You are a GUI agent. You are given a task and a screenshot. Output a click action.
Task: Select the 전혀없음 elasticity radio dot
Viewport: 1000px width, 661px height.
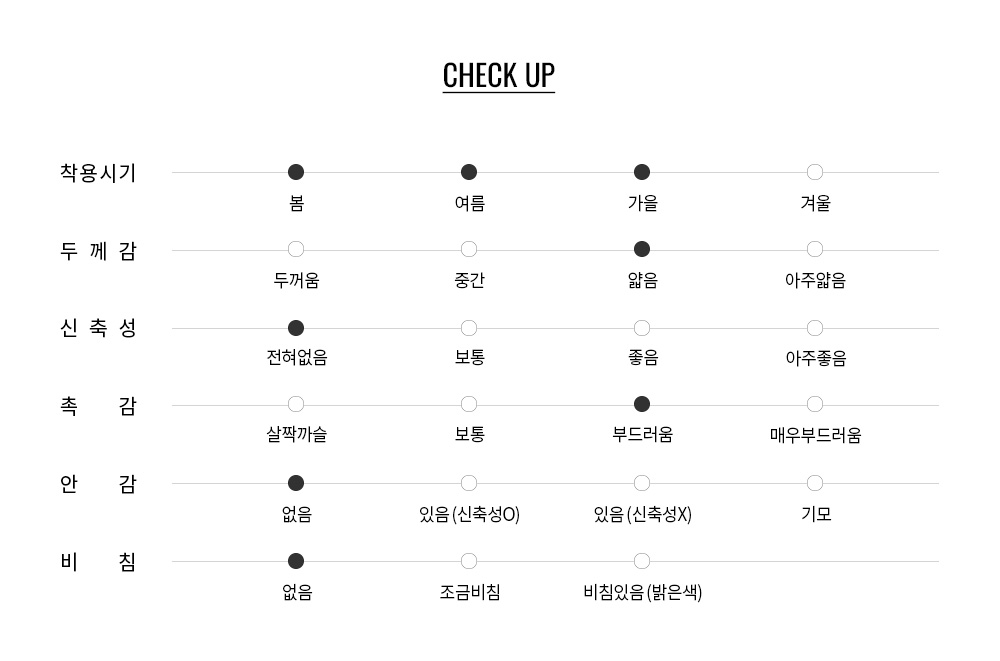coord(296,328)
